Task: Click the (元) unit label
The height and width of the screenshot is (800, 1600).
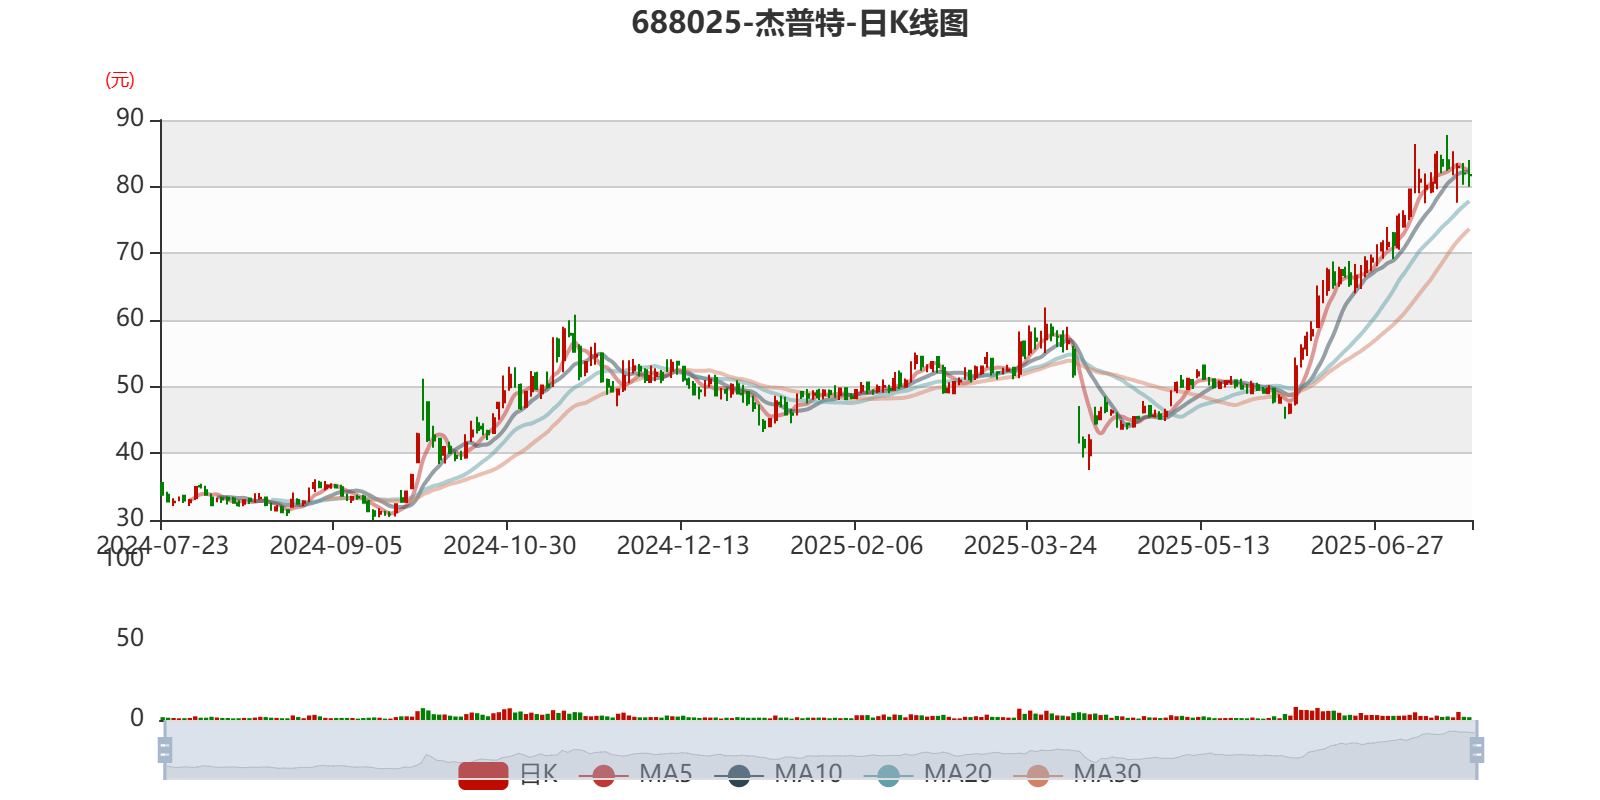Action: coord(120,80)
